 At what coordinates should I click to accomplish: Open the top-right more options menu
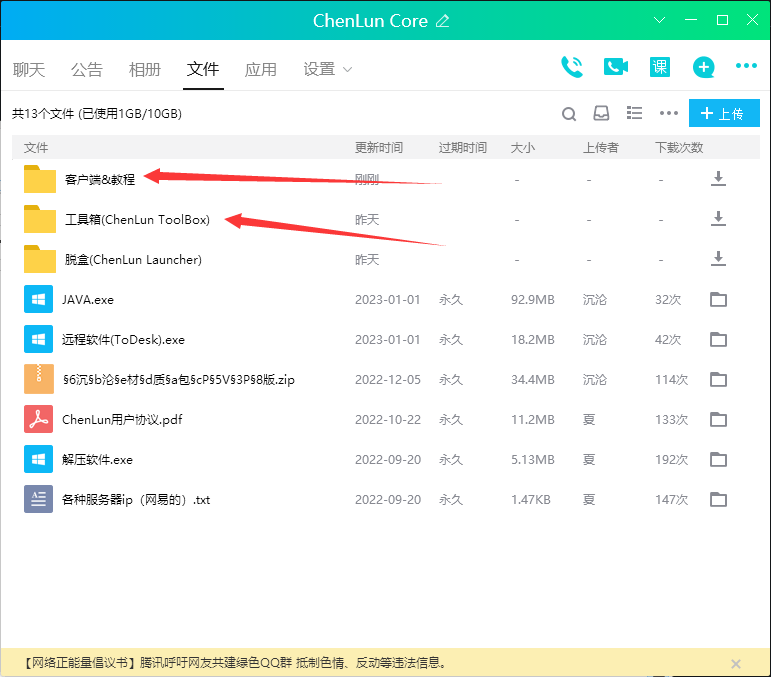pos(746,67)
